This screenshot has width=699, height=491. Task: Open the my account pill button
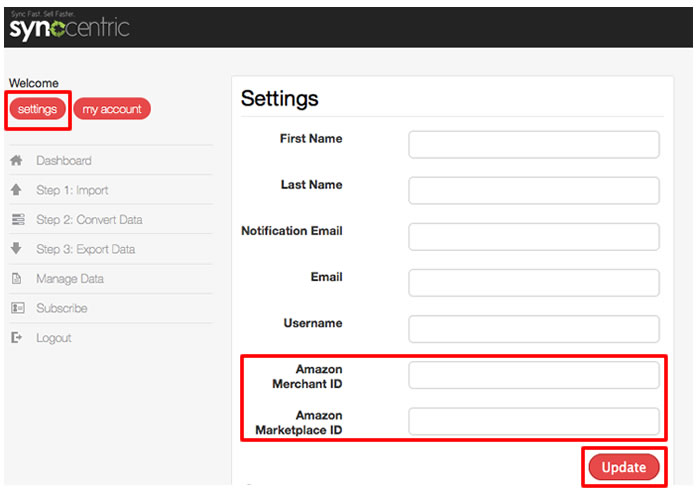pyautogui.click(x=112, y=109)
